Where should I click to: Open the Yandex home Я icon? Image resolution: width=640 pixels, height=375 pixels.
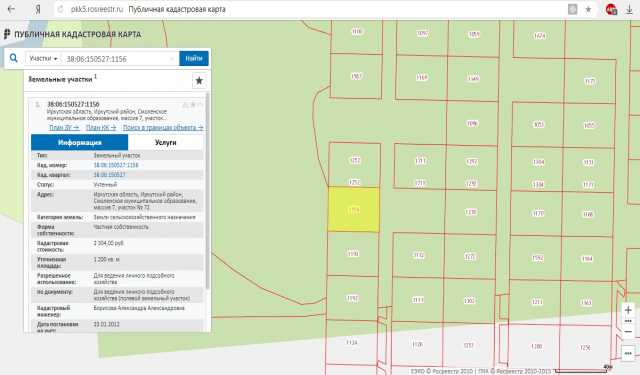click(x=38, y=9)
